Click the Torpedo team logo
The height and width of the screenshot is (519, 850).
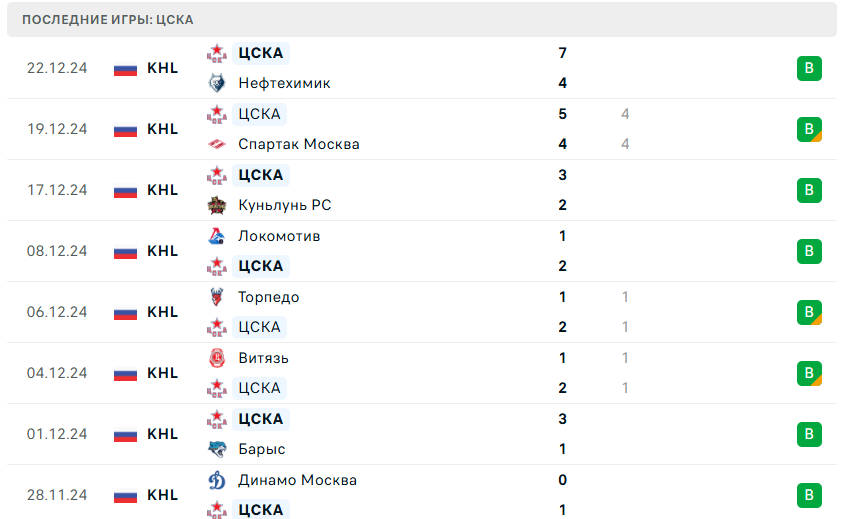coord(217,297)
